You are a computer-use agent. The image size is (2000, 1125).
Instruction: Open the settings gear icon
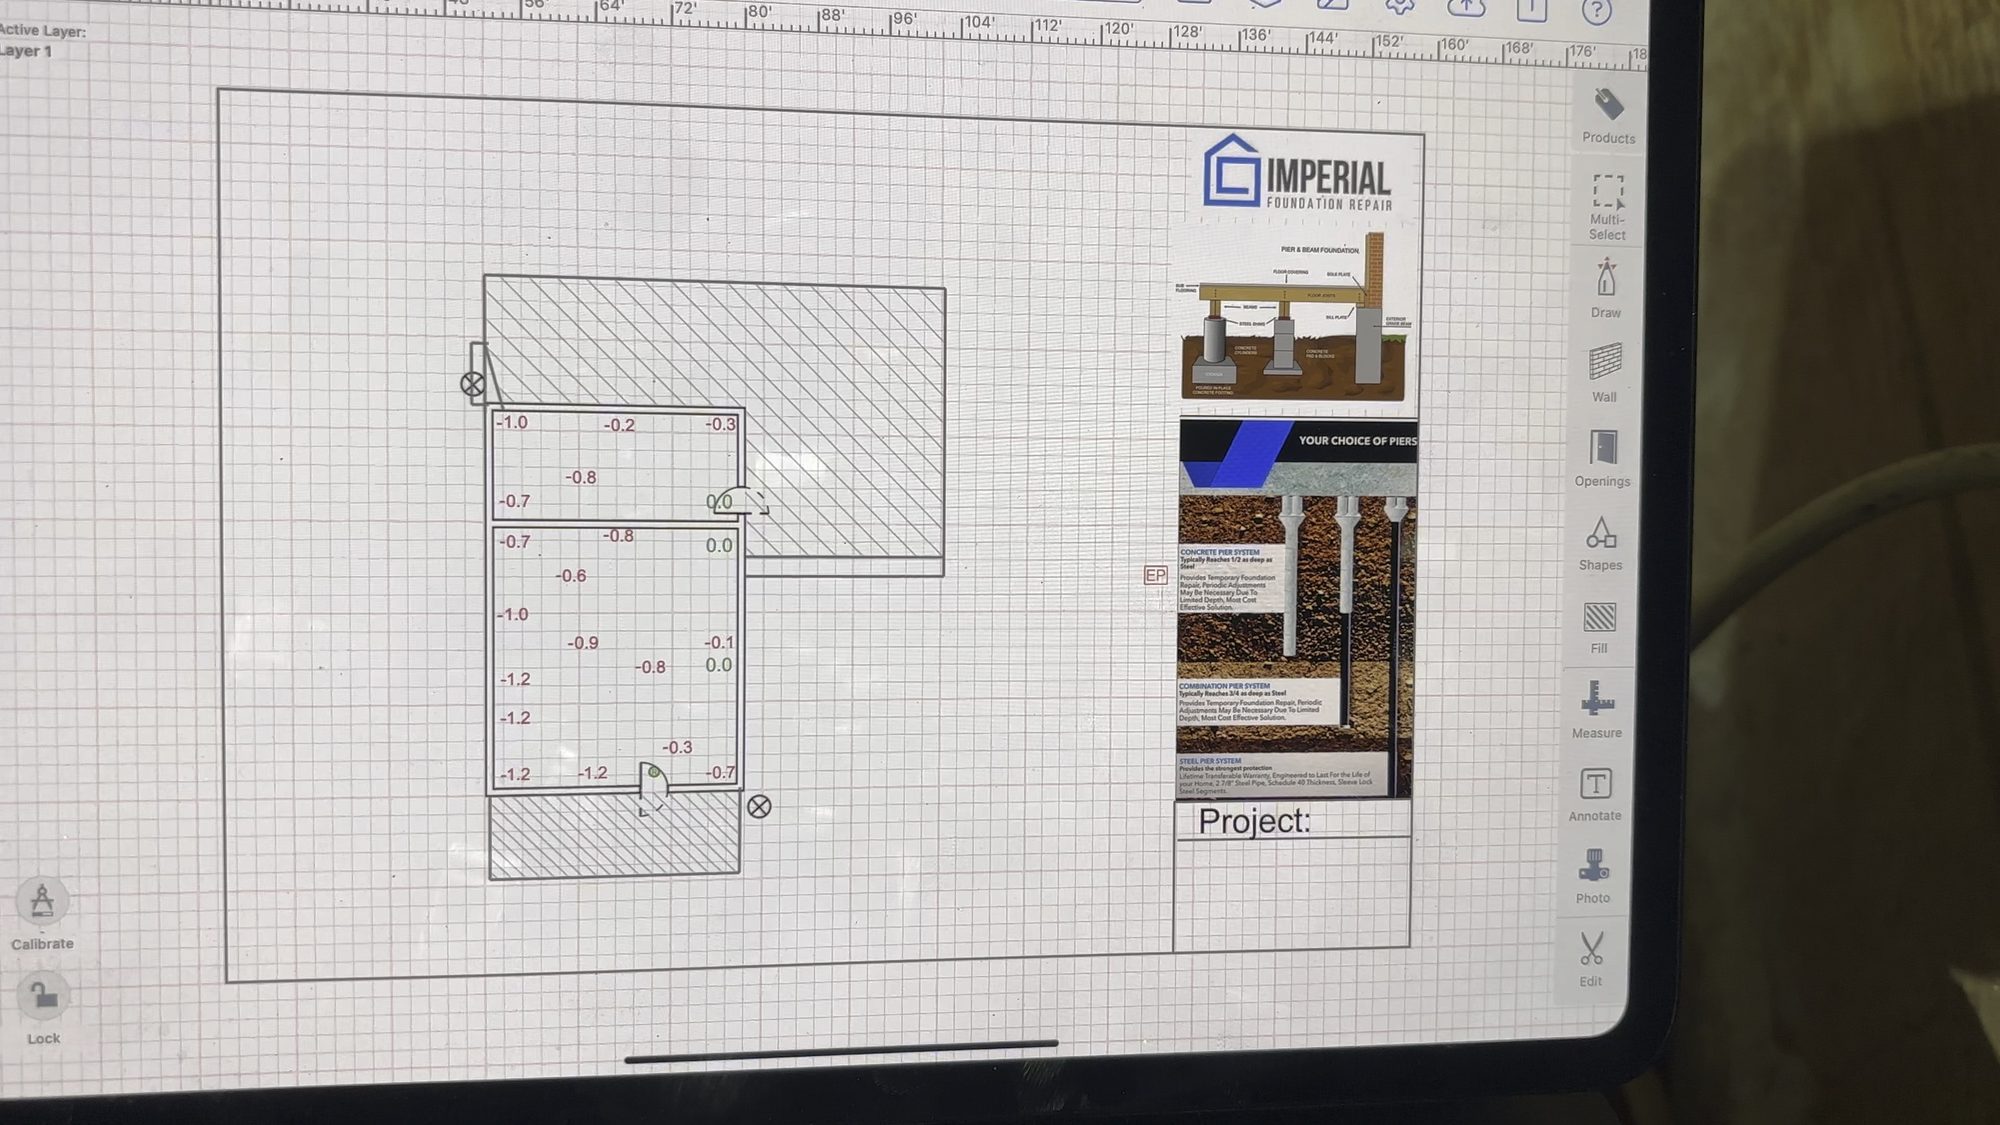(x=1399, y=6)
